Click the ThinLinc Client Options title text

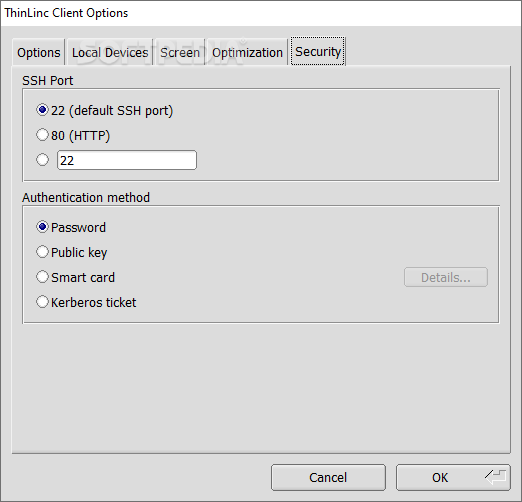[x=66, y=13]
